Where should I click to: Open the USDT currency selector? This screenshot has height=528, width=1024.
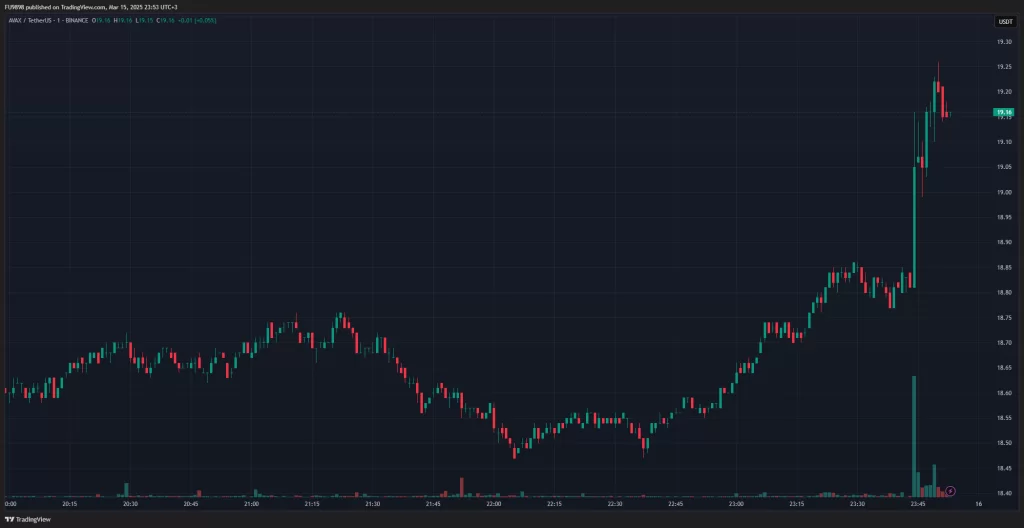1004,21
